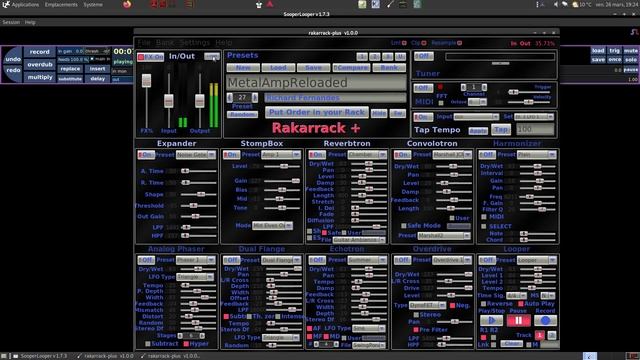This screenshot has width=640, height=360.
Task: Click the Save preset button
Action: pyautogui.click(x=313, y=68)
